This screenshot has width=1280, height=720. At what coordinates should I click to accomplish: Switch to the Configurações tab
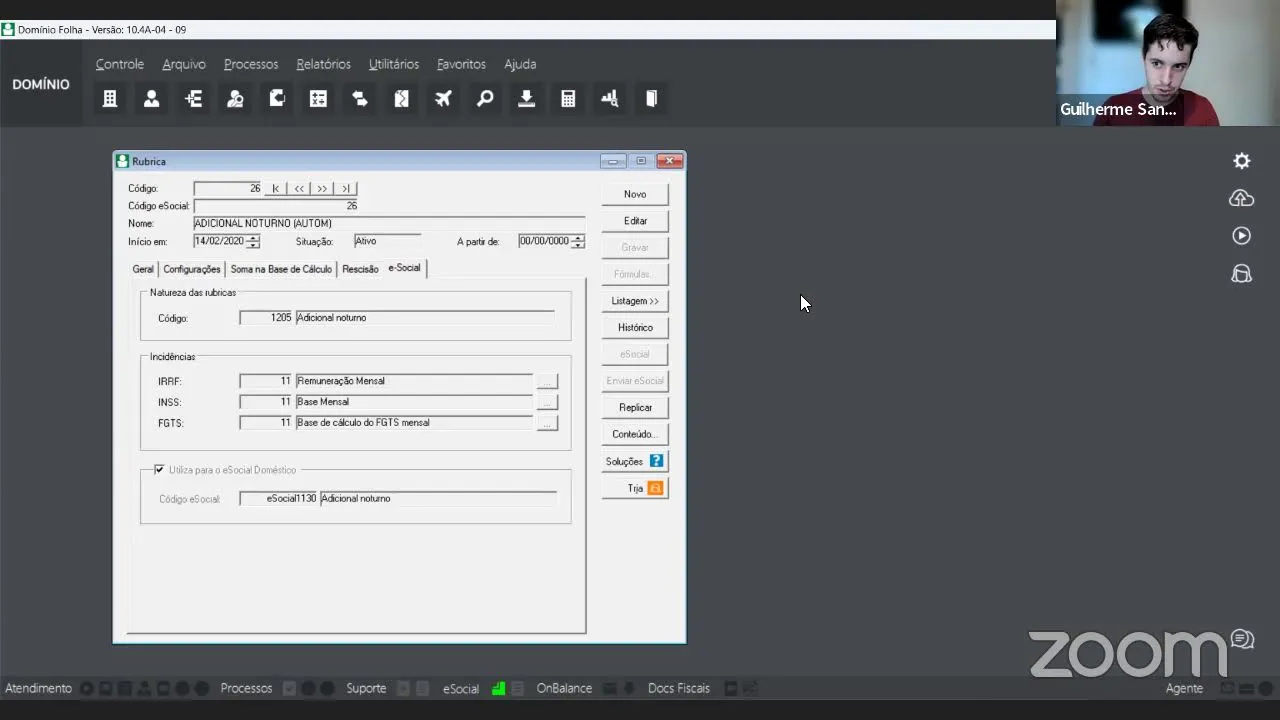[x=192, y=269]
